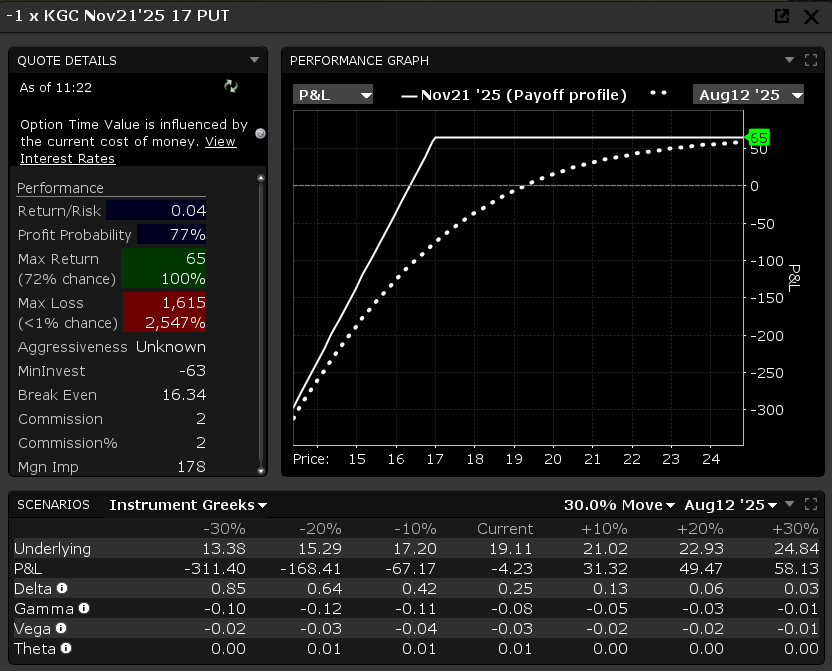Open the Instrument Greeks dropdown
The height and width of the screenshot is (671, 832).
(x=188, y=505)
